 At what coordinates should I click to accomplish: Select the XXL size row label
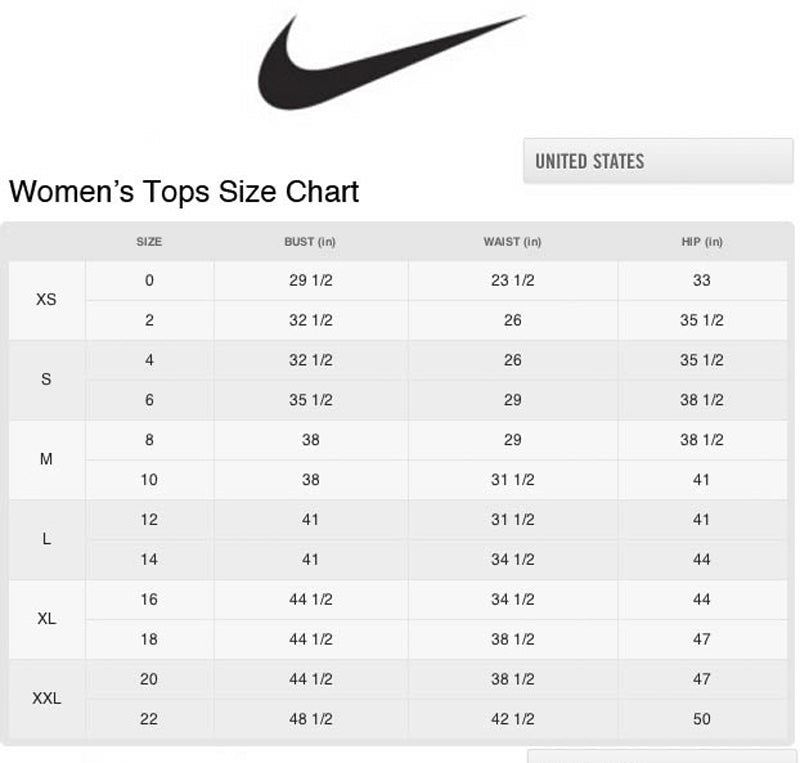(46, 699)
